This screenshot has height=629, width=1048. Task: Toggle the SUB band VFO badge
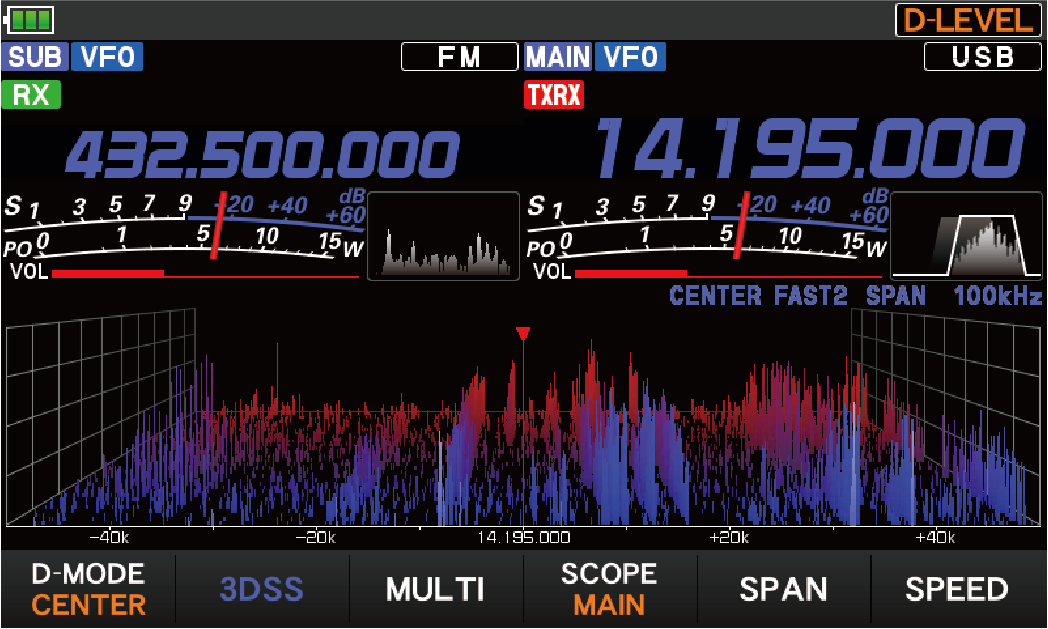[107, 57]
